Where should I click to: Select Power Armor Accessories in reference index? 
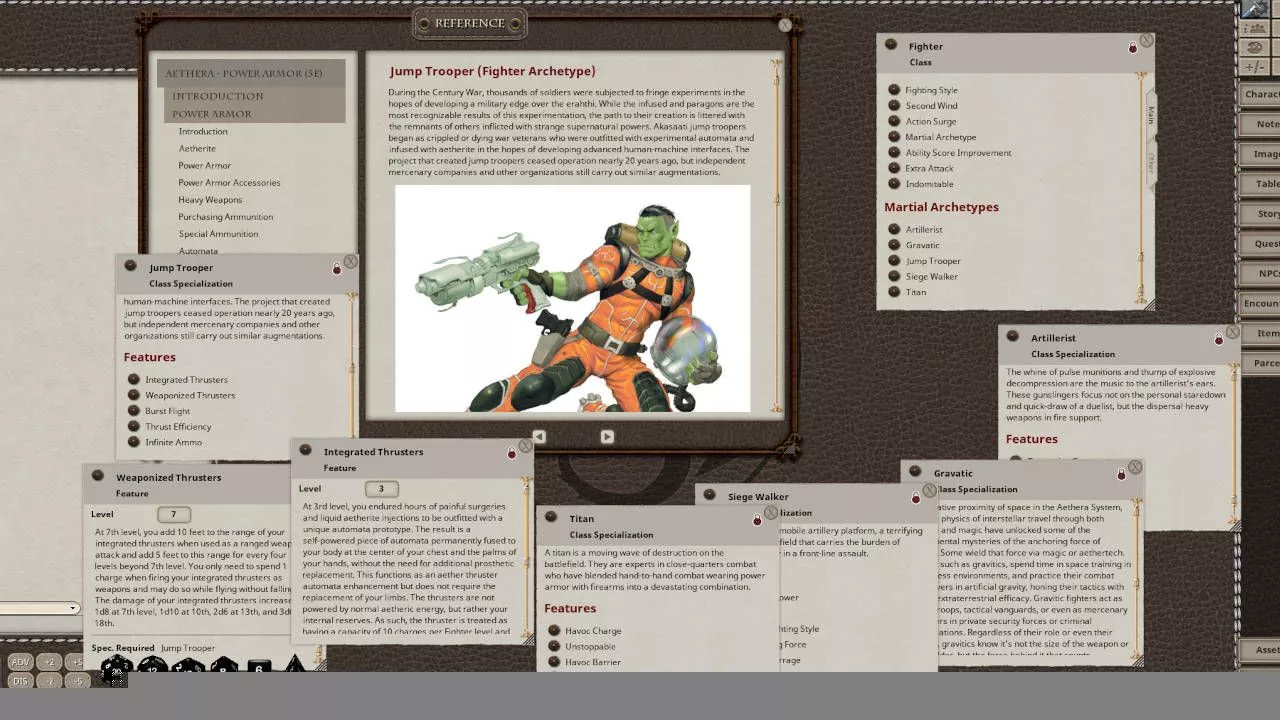229,182
